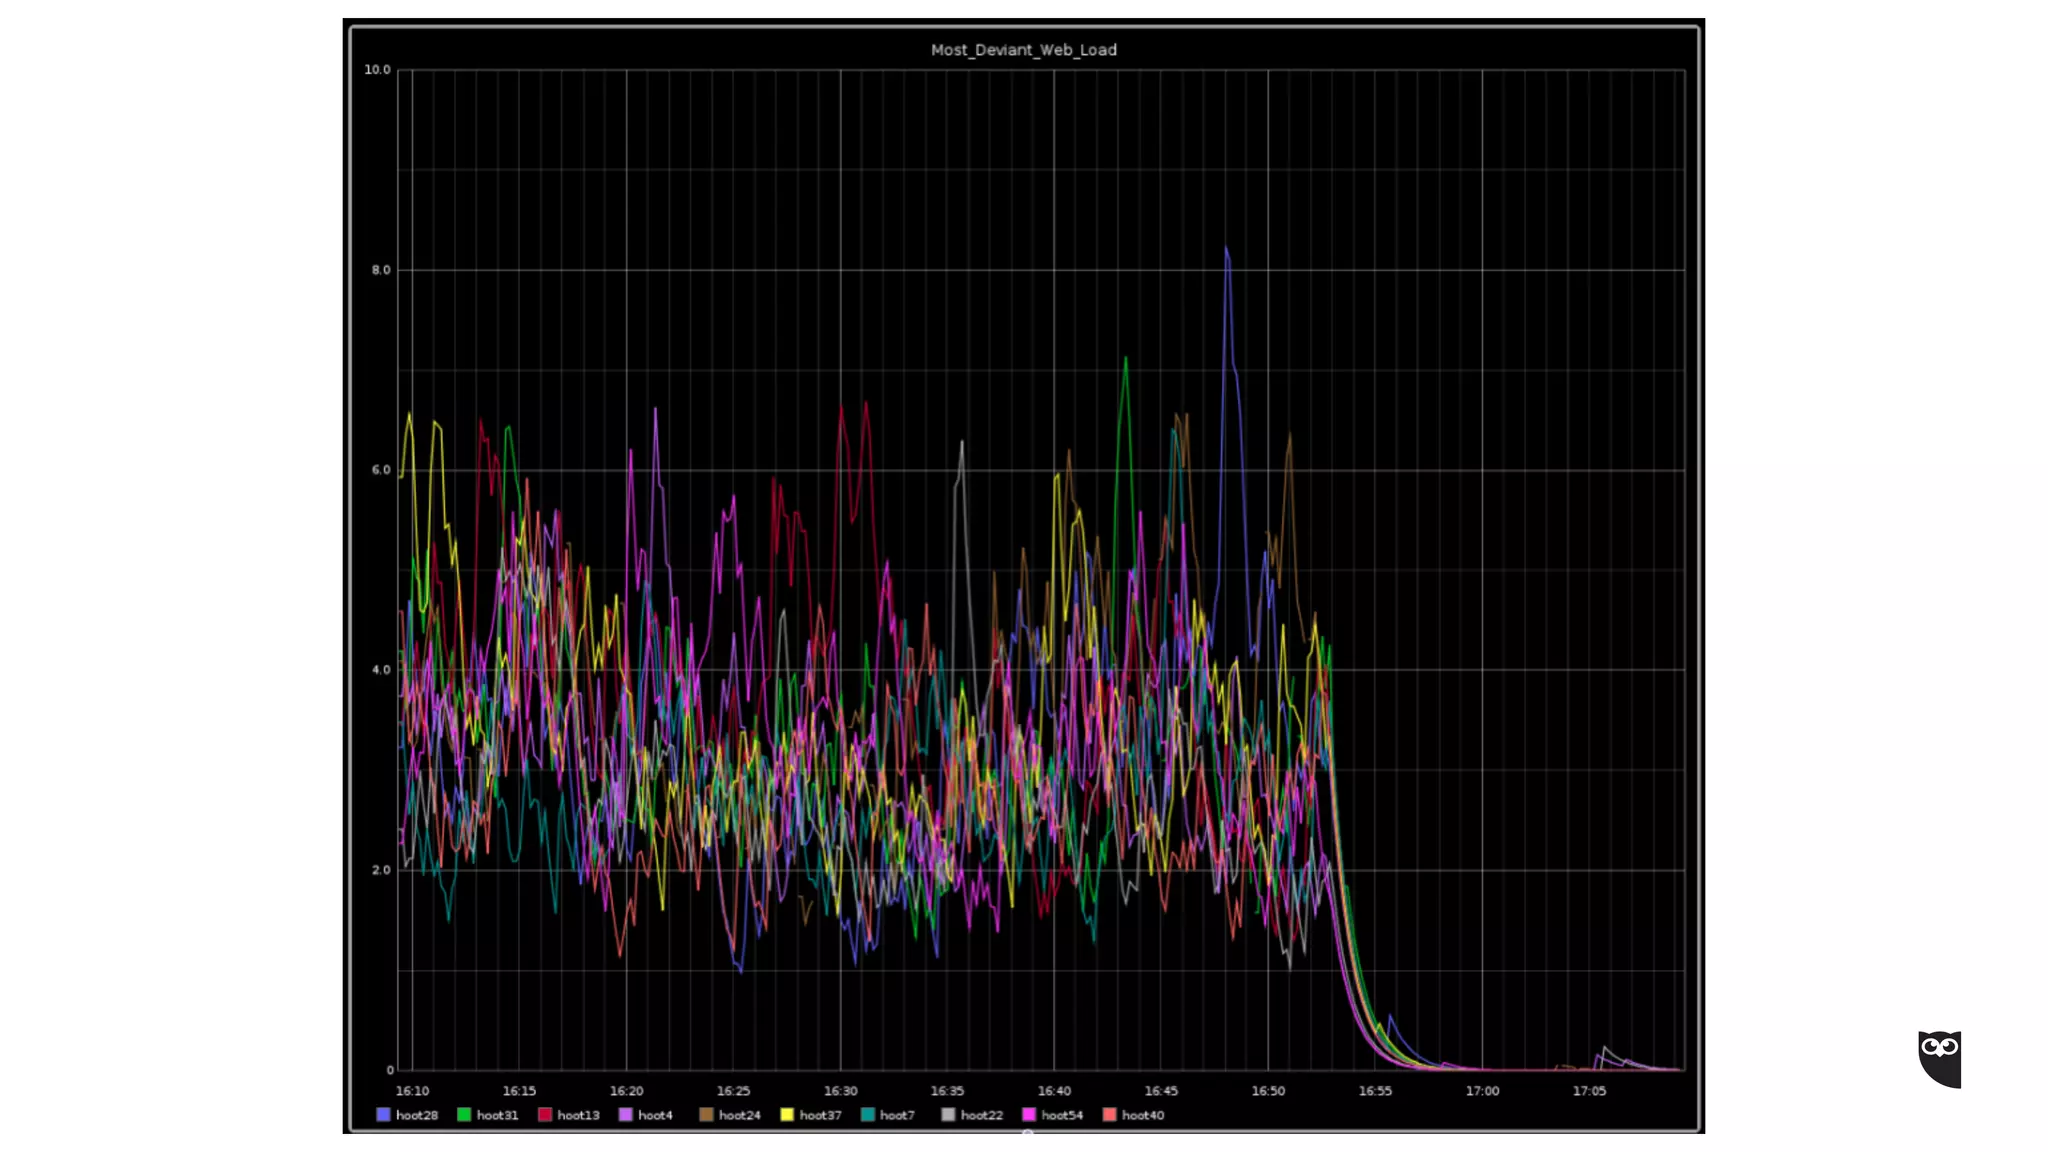Screen dimensions: 2048x1152
Task: Select the hoot7 legend label
Action: coord(898,1115)
